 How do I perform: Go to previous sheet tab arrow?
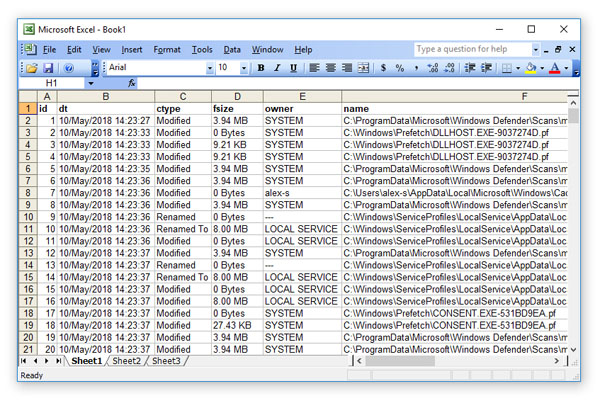[35, 361]
